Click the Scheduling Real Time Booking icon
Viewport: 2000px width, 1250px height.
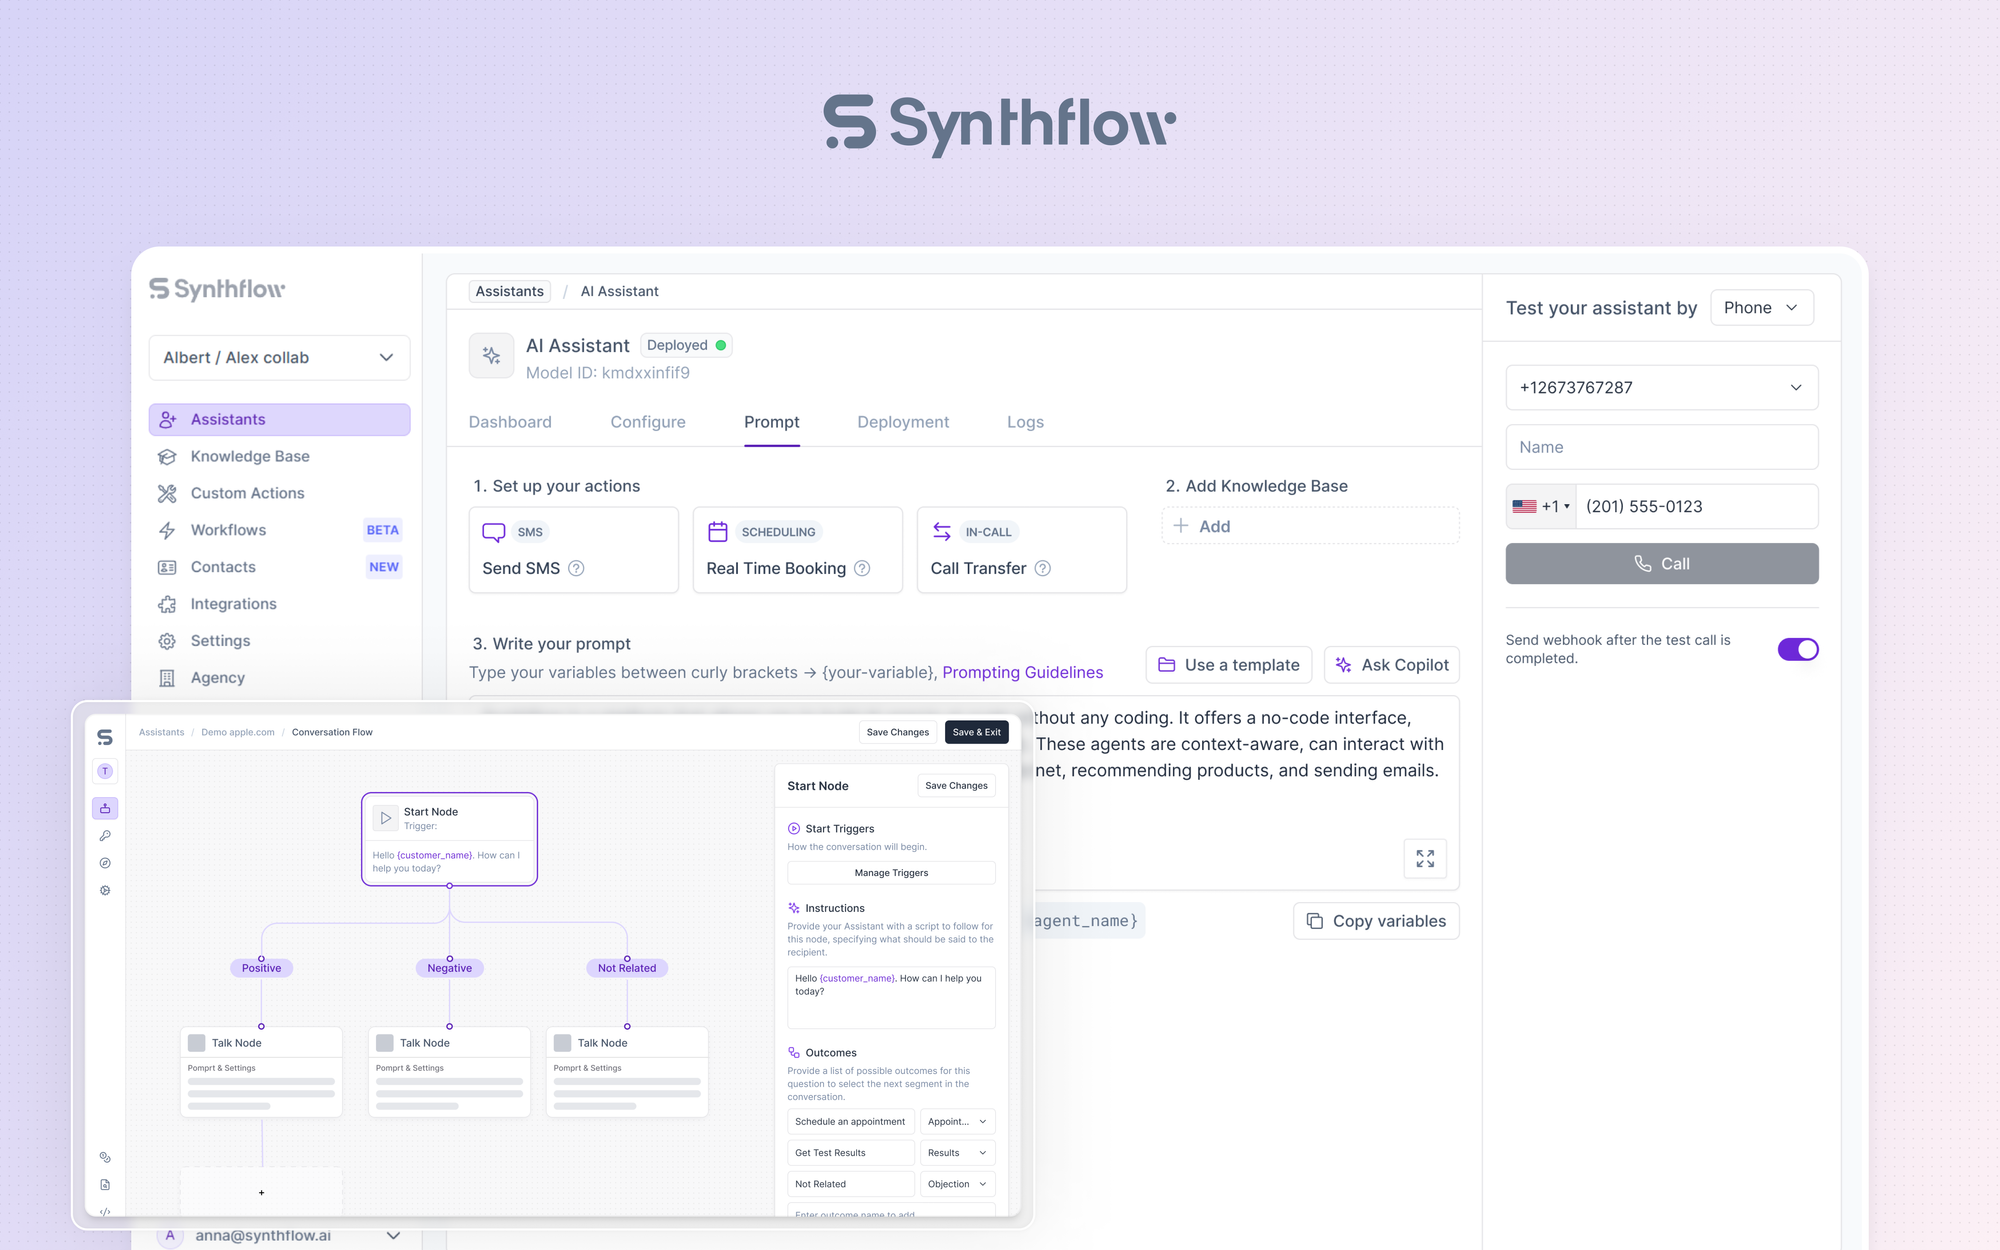(716, 531)
